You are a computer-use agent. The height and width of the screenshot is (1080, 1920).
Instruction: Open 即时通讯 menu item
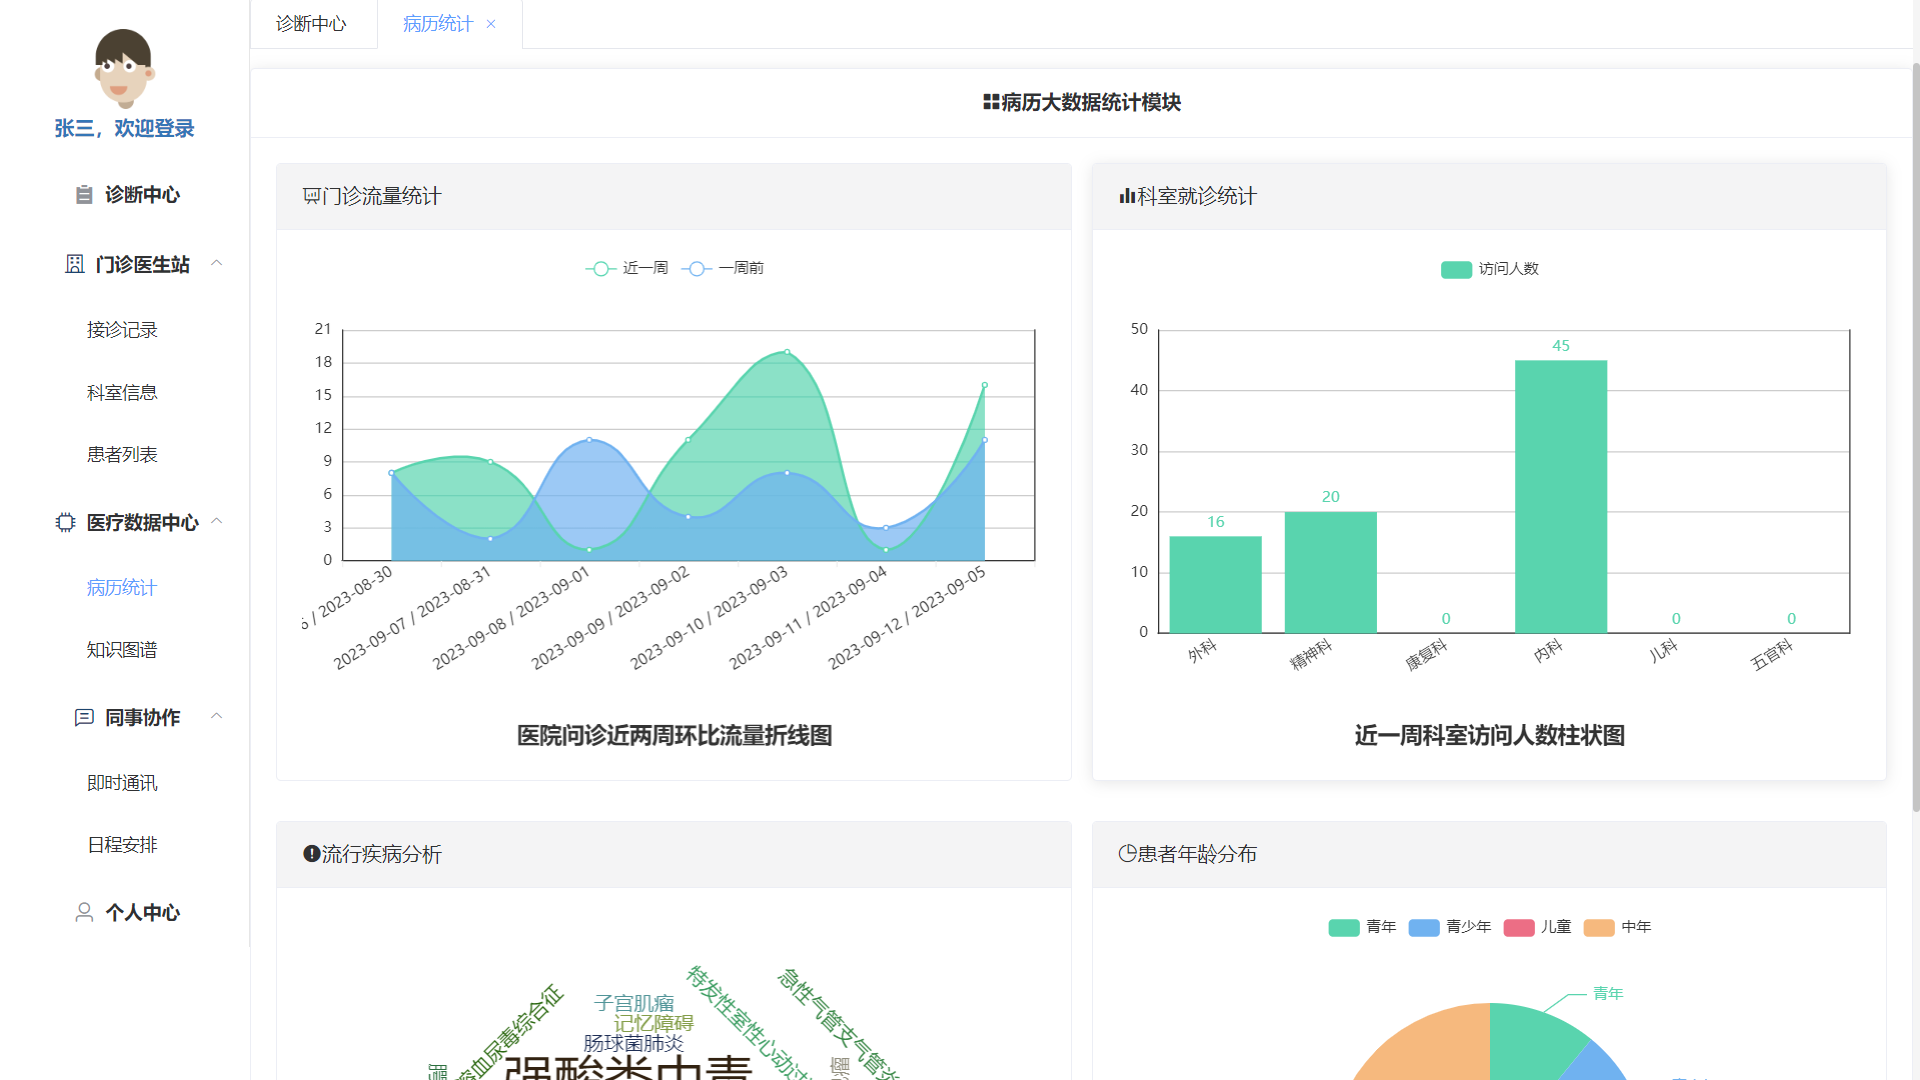pyautogui.click(x=122, y=783)
